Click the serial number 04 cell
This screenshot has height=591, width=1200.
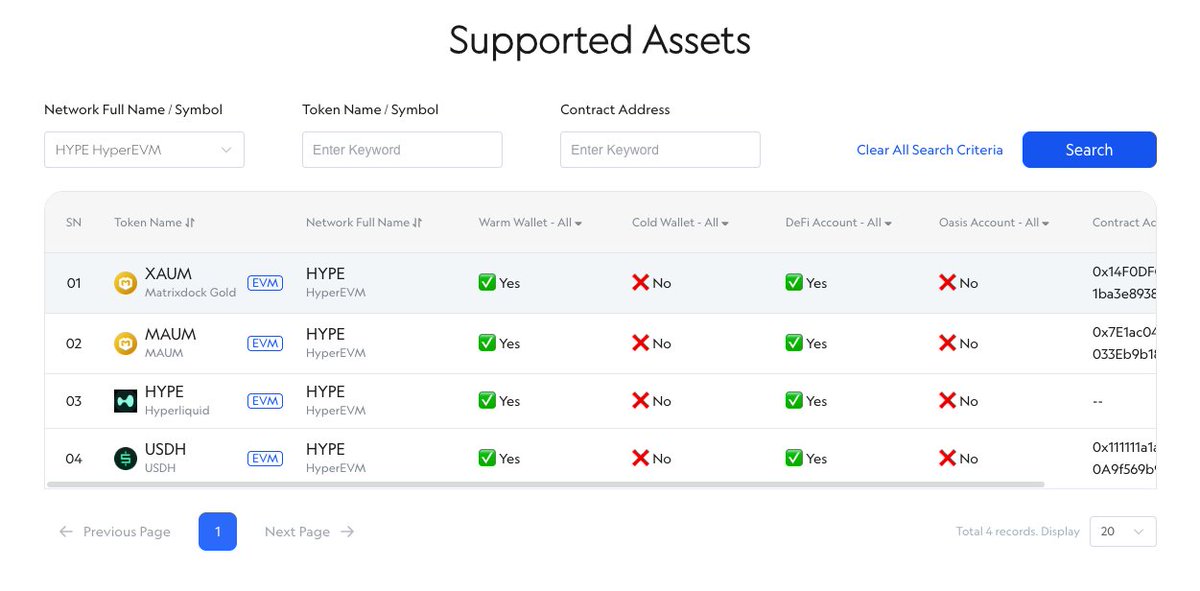pyautogui.click(x=74, y=459)
